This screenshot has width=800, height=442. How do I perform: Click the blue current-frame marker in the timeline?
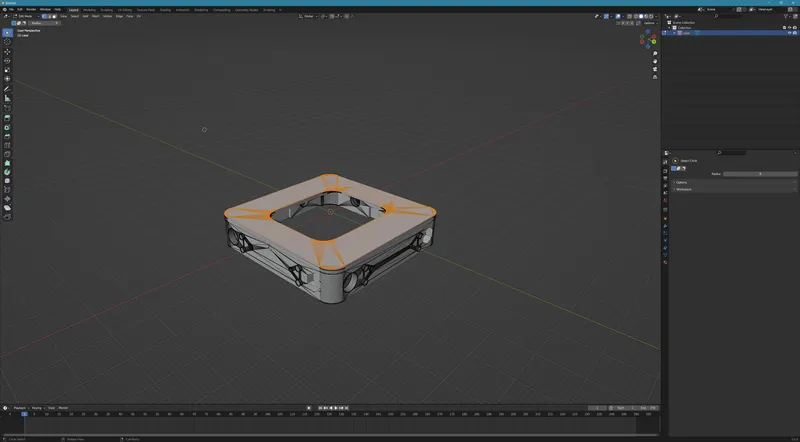[24, 414]
